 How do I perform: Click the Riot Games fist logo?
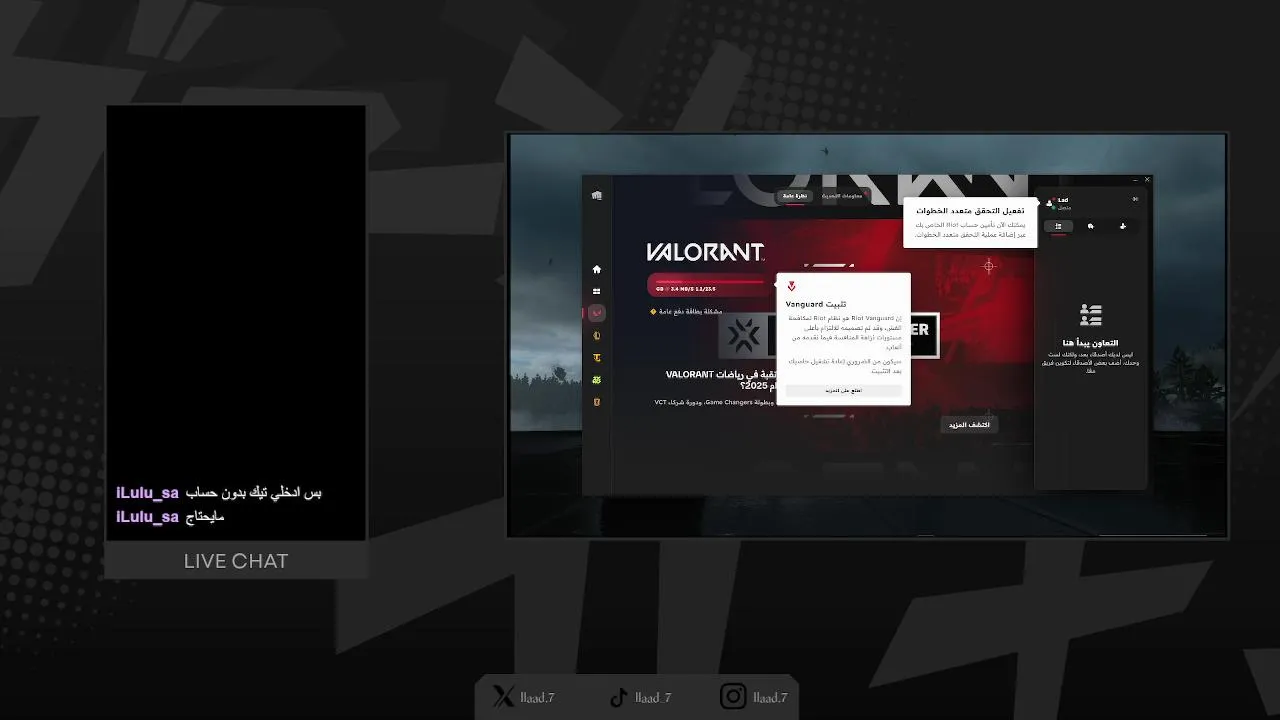[597, 195]
